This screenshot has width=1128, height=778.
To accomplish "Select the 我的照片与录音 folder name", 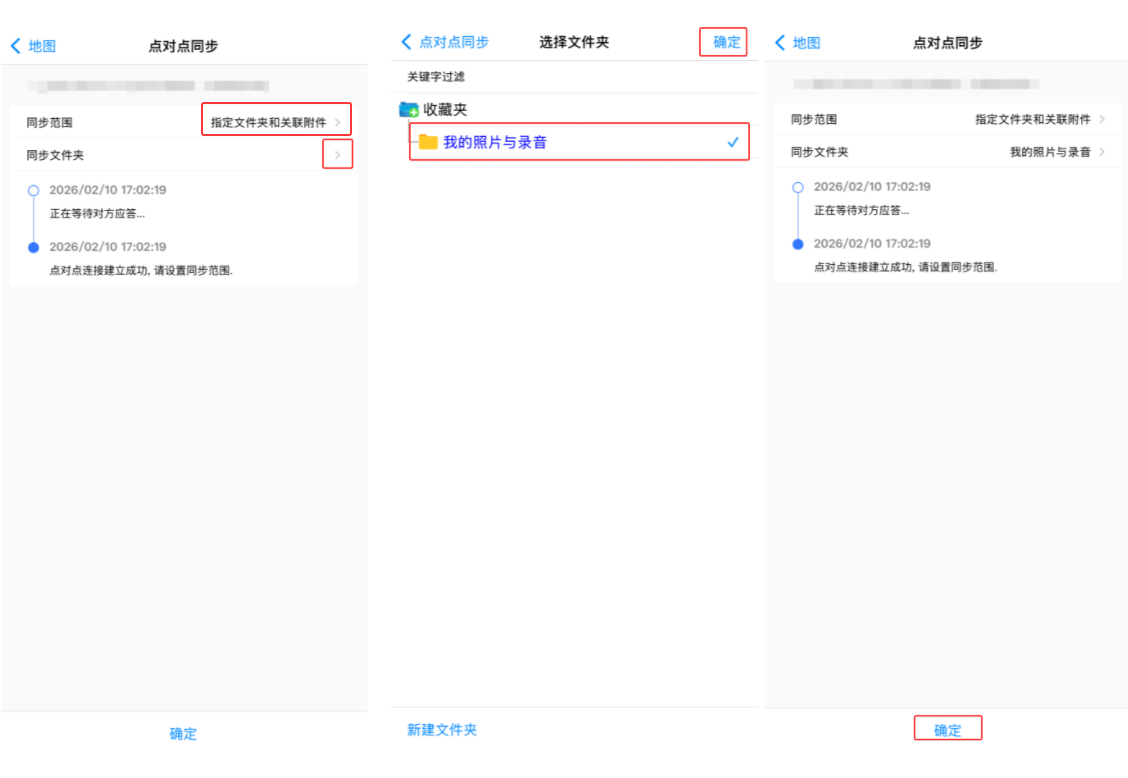I will click(495, 142).
